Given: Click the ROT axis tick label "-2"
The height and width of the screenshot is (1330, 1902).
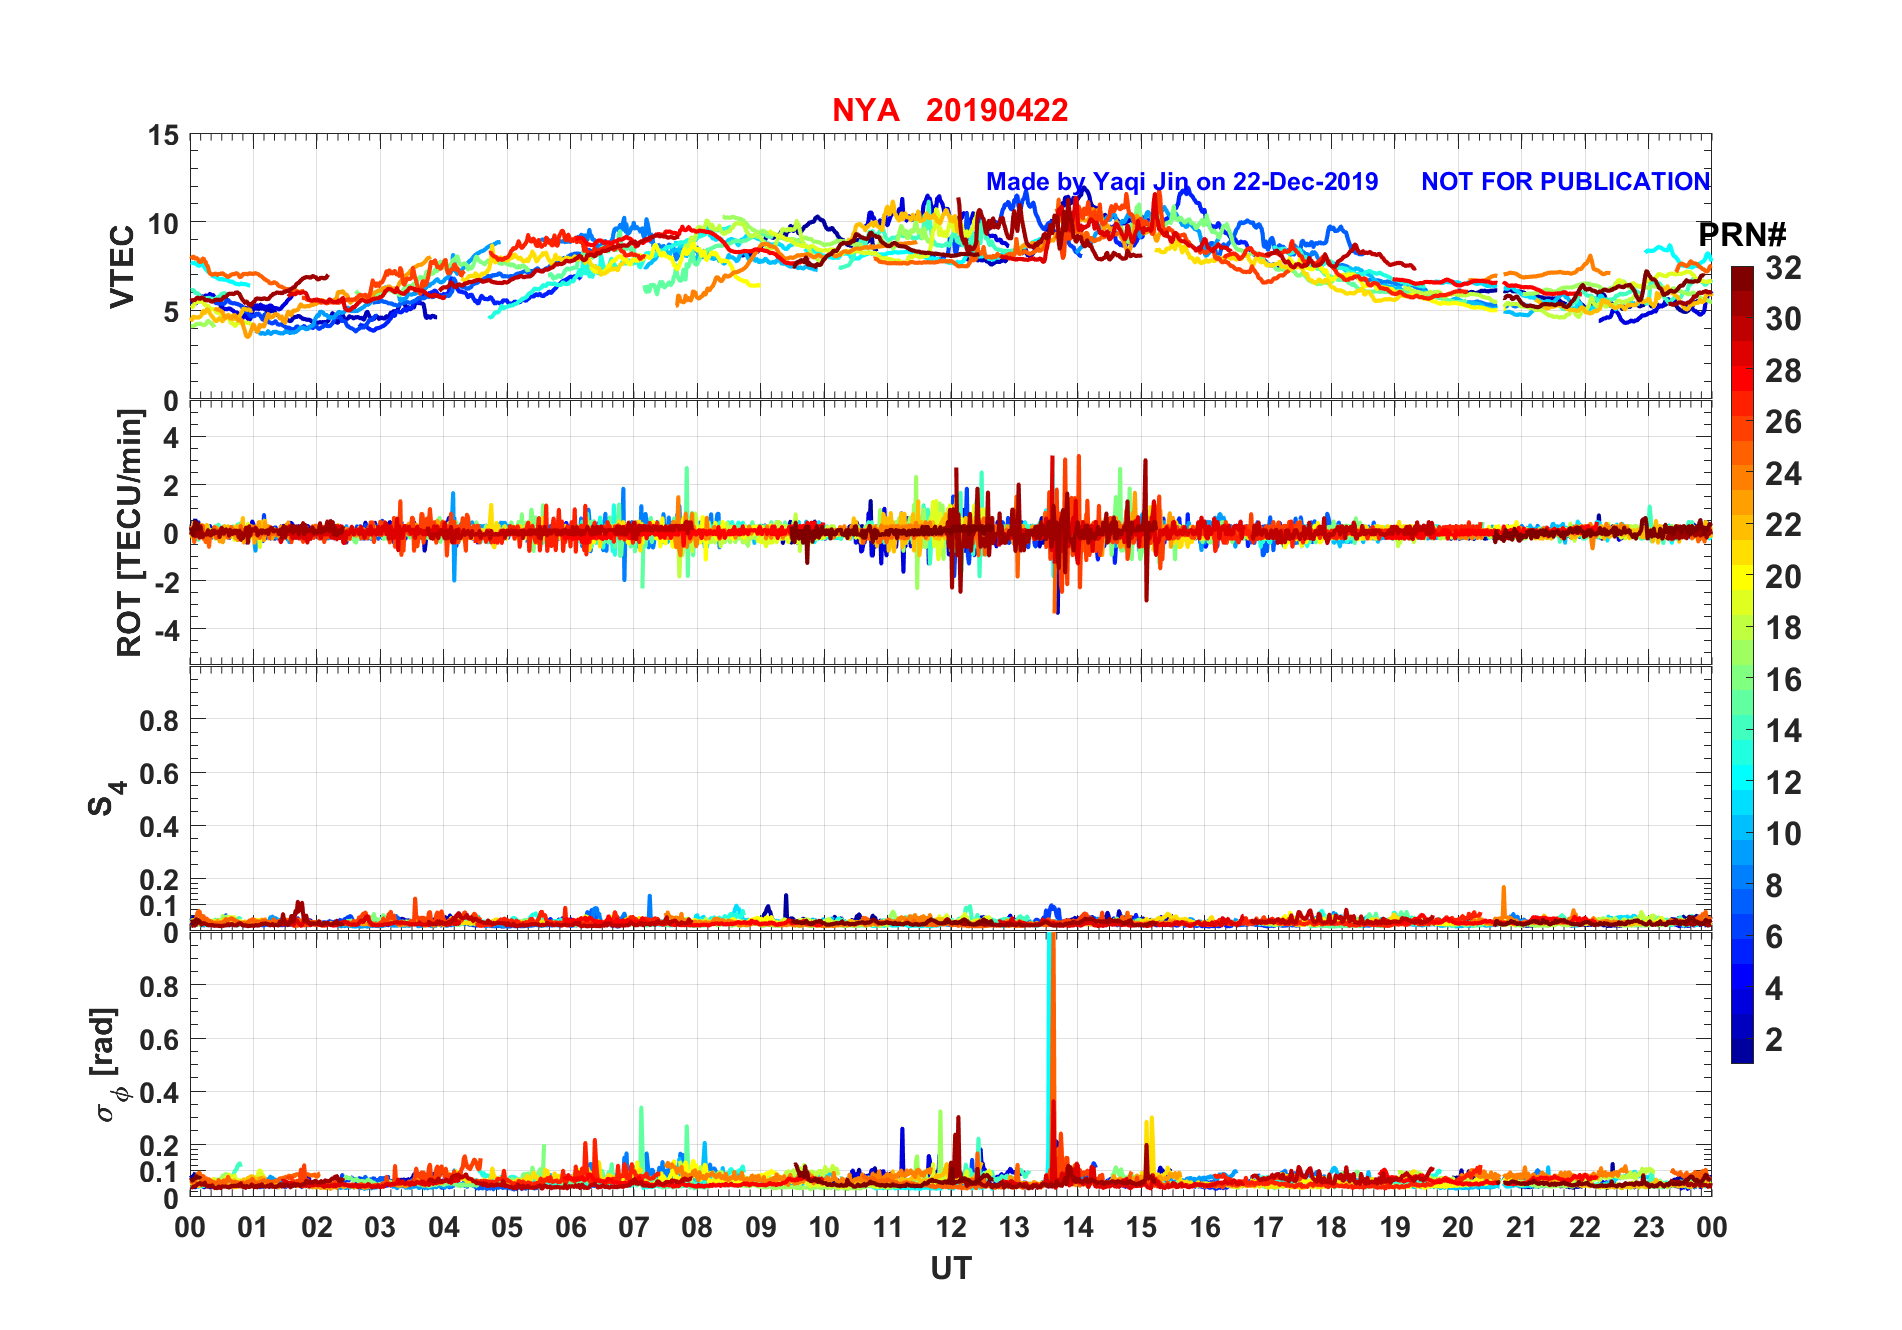Looking at the screenshot, I should 165,582.
